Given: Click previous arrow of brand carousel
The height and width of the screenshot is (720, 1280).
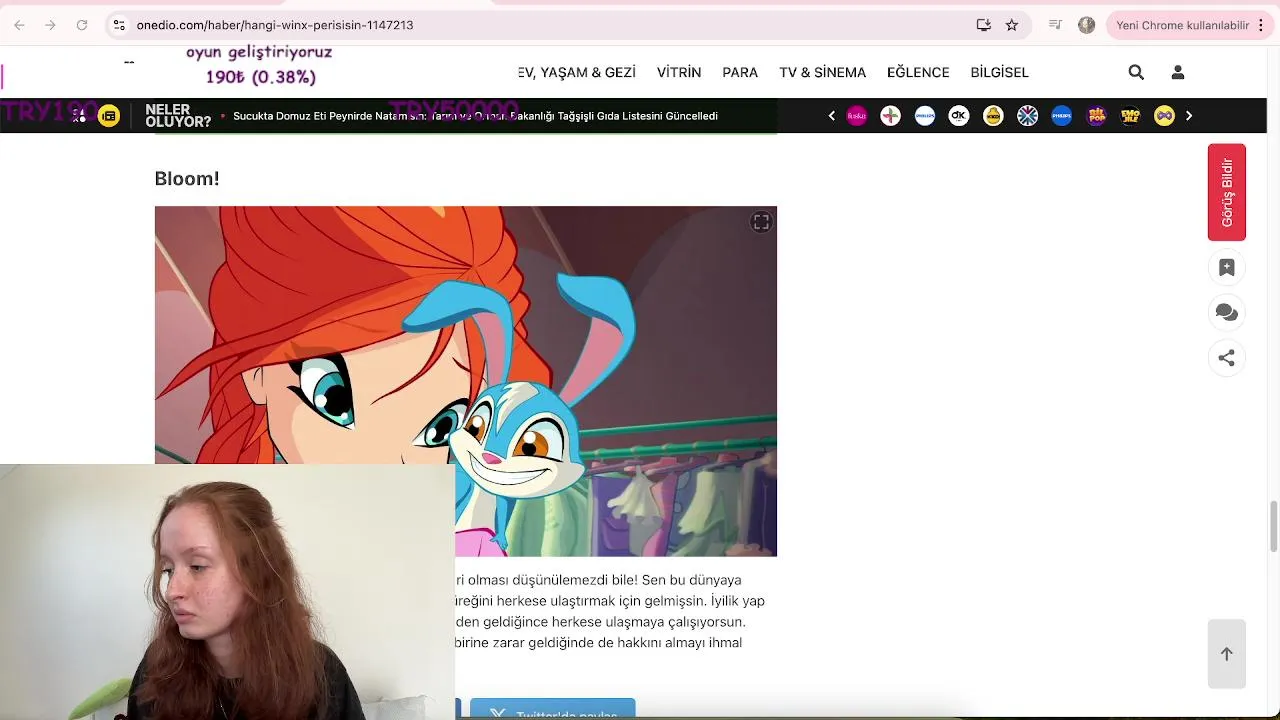Looking at the screenshot, I should (831, 116).
